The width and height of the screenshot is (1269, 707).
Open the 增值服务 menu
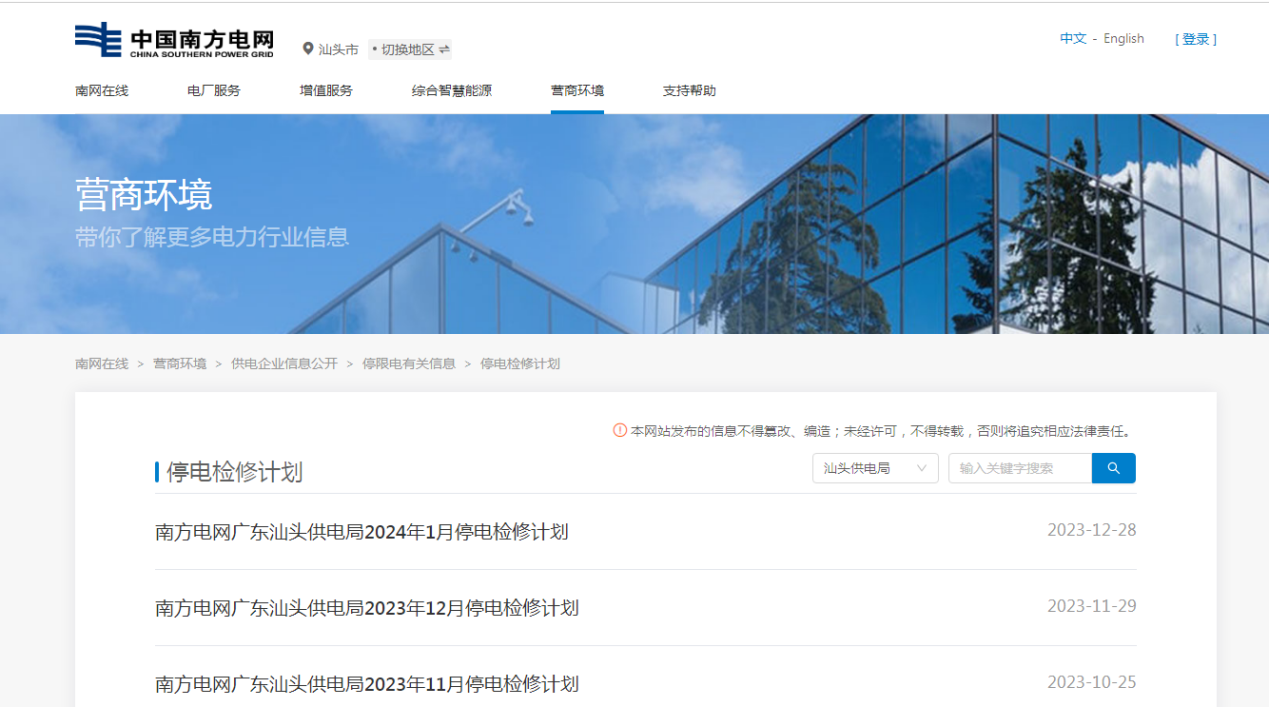[x=326, y=90]
